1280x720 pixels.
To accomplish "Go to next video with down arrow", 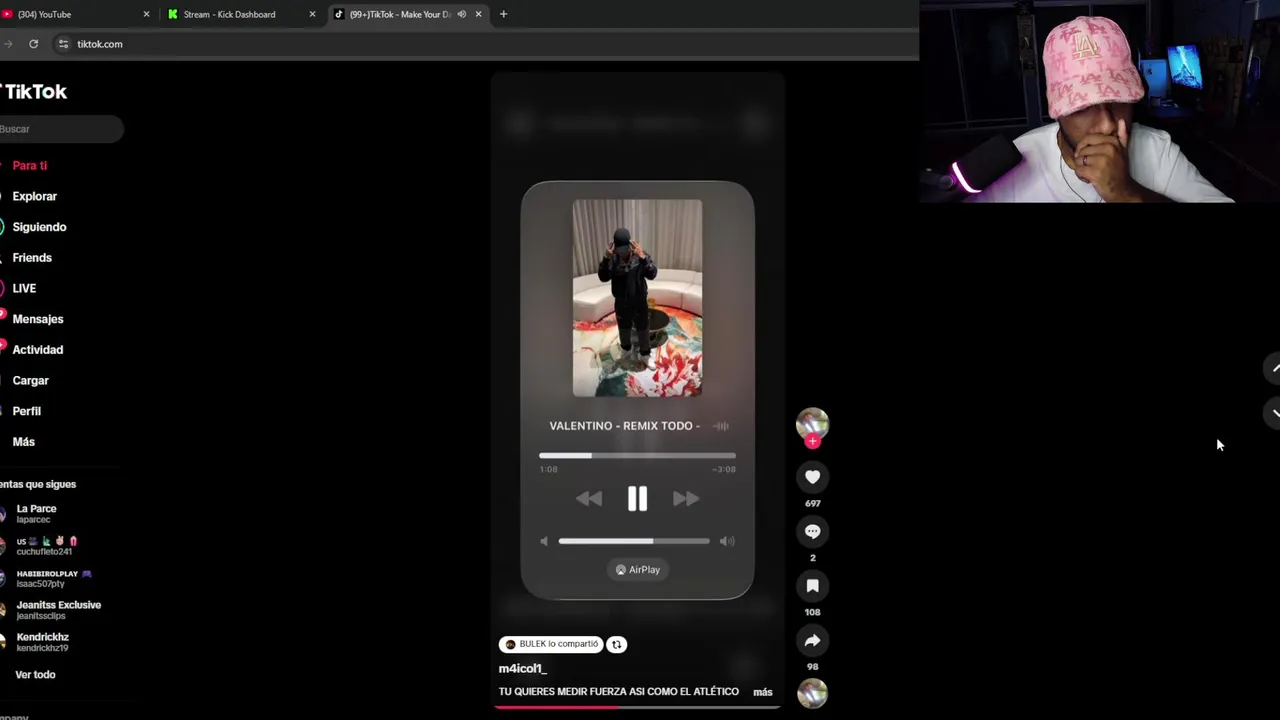I will pos(1274,412).
